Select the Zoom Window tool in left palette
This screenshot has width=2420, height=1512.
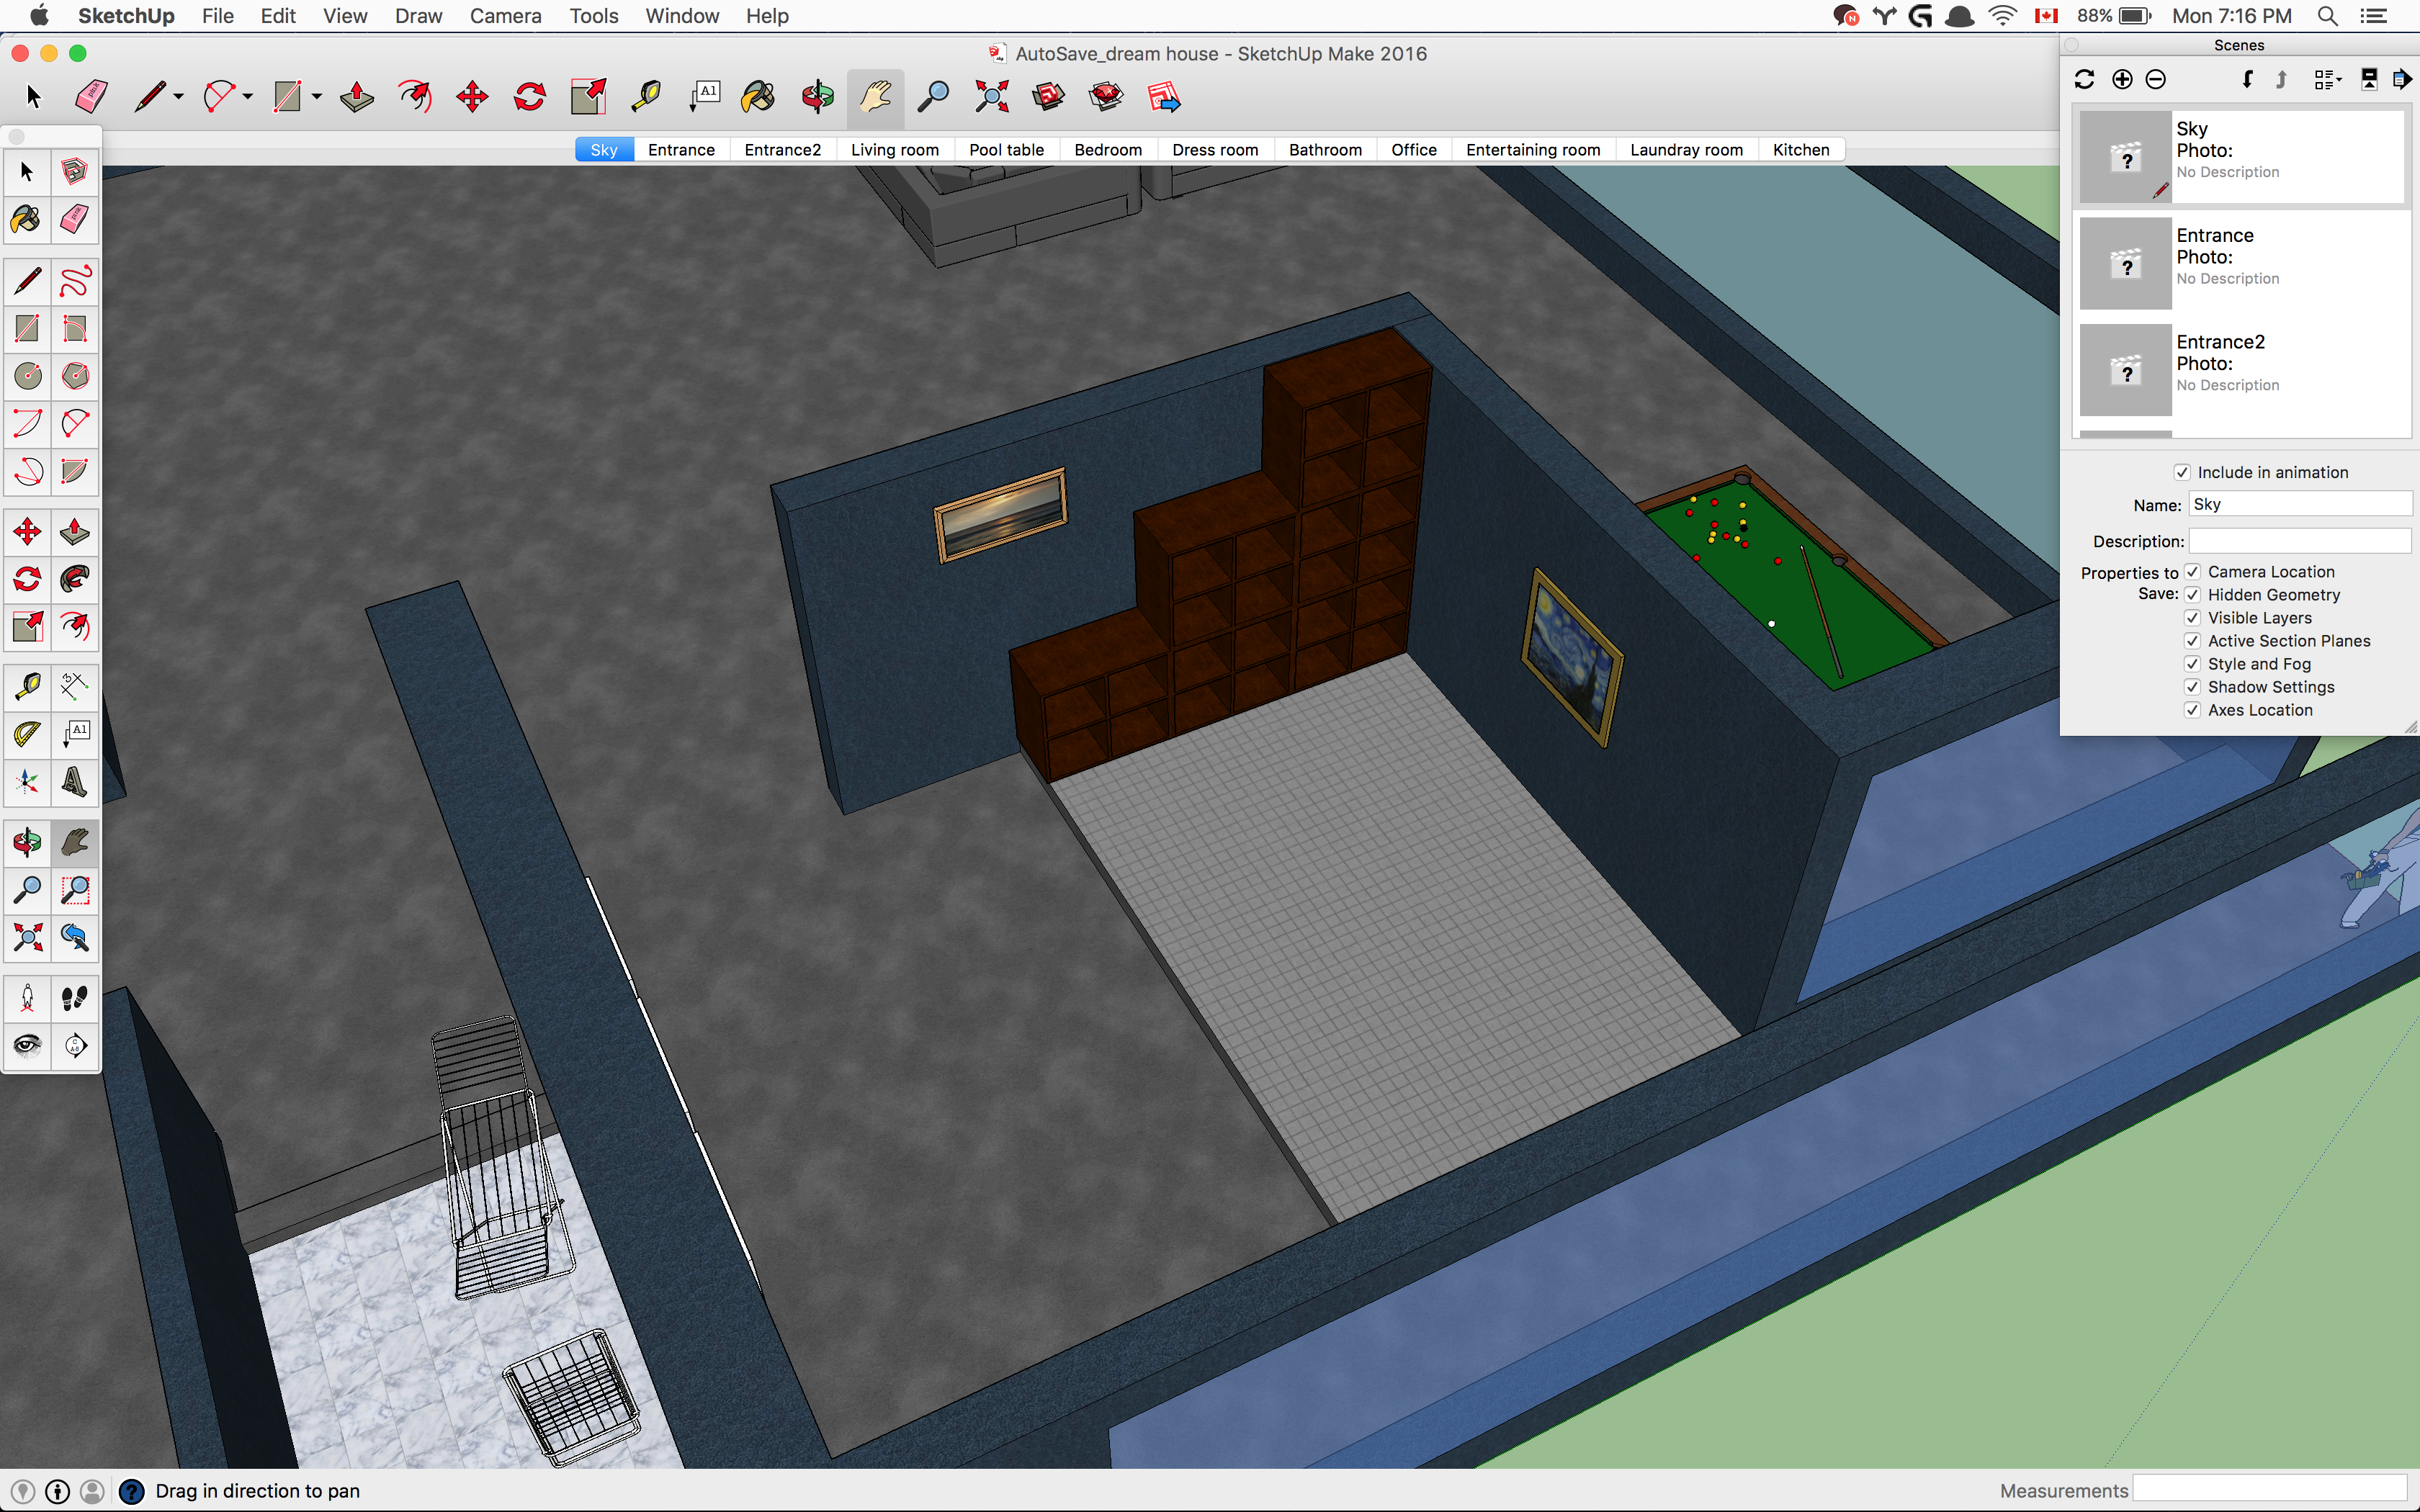(x=75, y=889)
